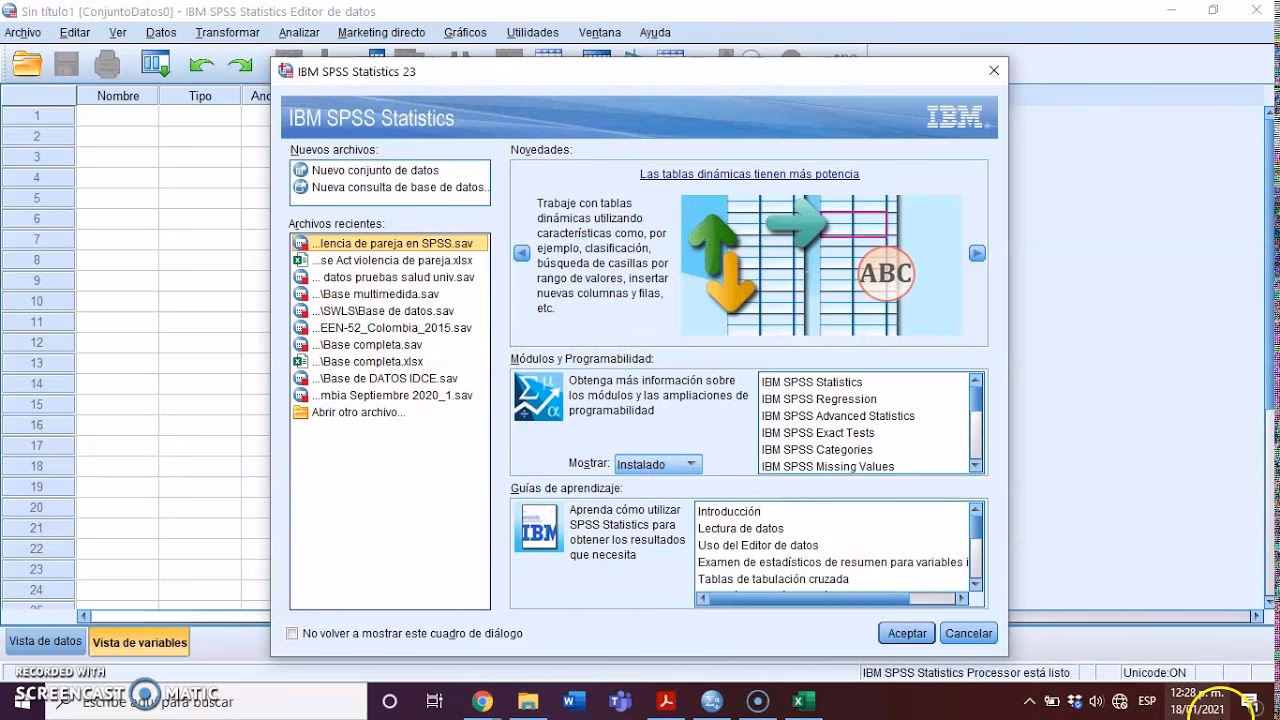Select Uso del Editor de datos guide
Viewport: 1280px width, 720px height.
click(x=758, y=546)
